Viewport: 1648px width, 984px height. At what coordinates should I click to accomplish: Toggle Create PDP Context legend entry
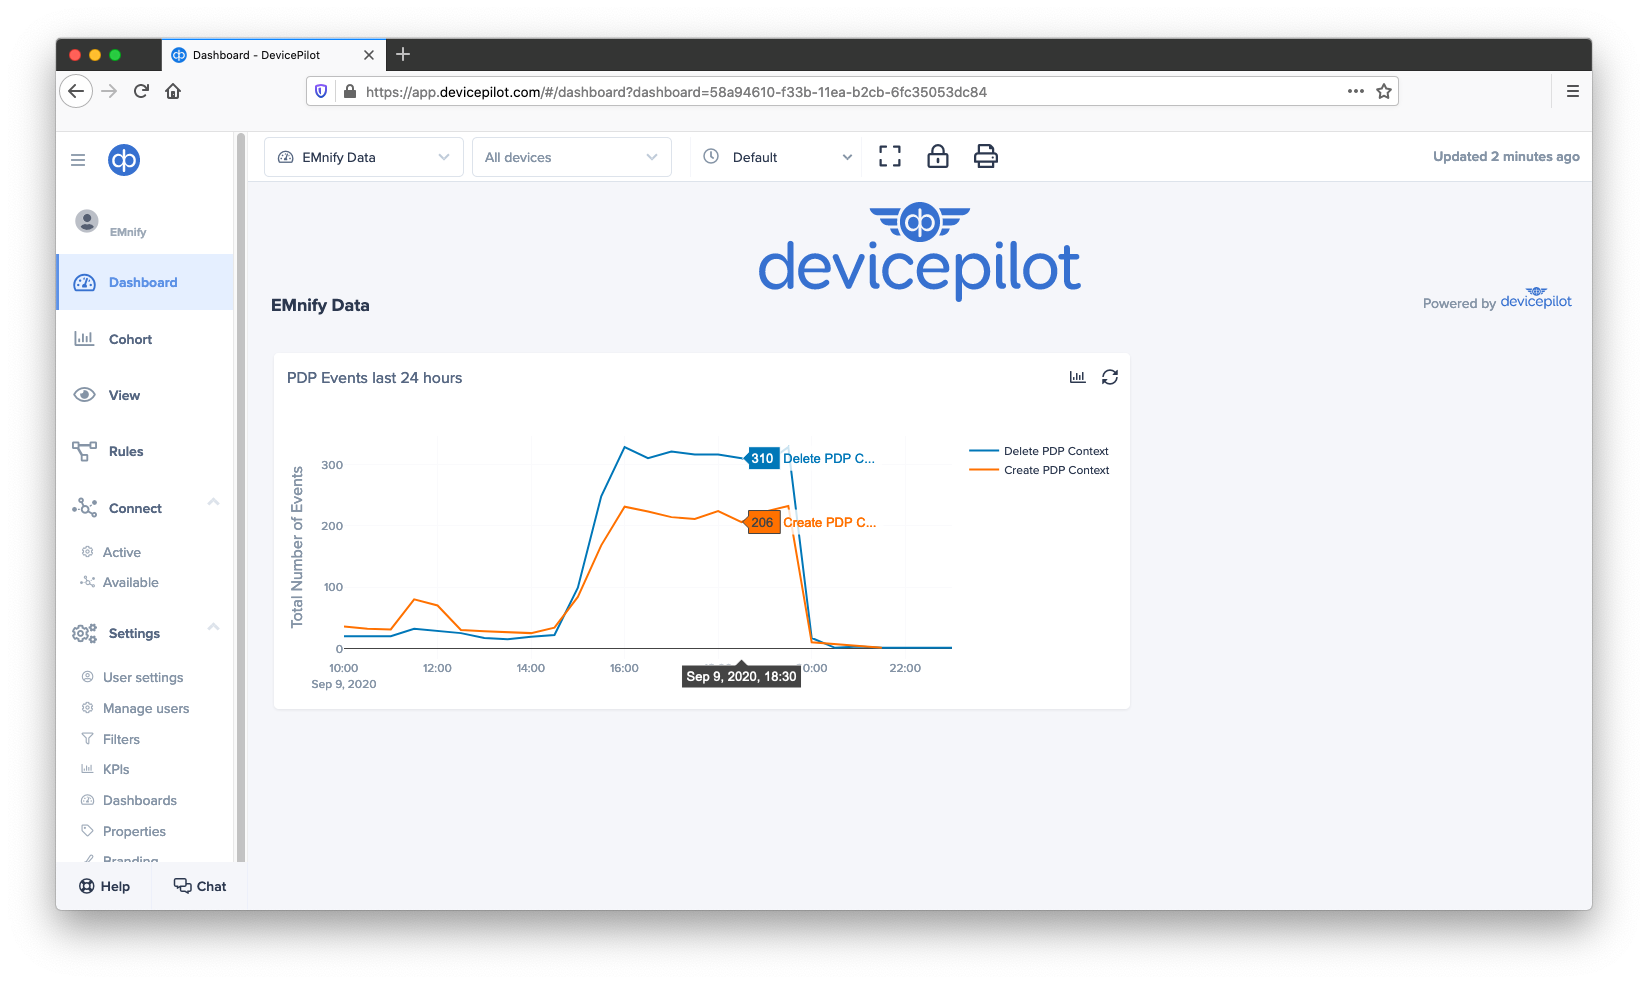pos(1040,470)
